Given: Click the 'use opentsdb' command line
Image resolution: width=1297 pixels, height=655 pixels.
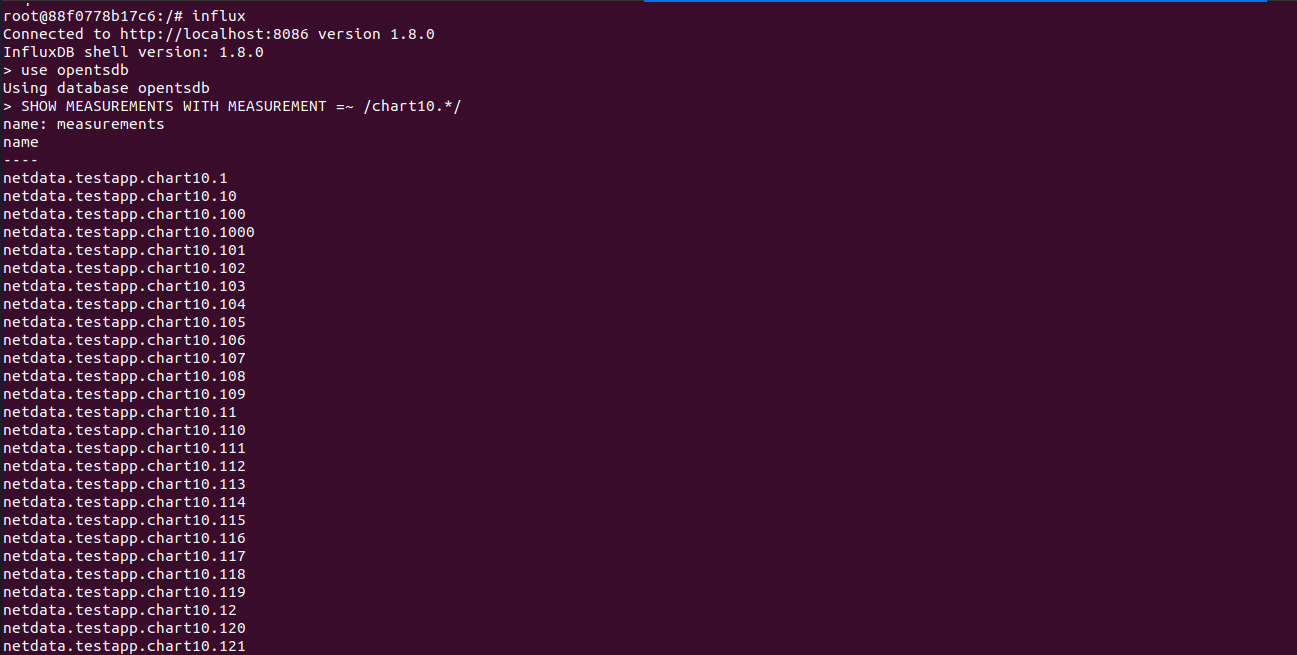Looking at the screenshot, I should (x=74, y=70).
